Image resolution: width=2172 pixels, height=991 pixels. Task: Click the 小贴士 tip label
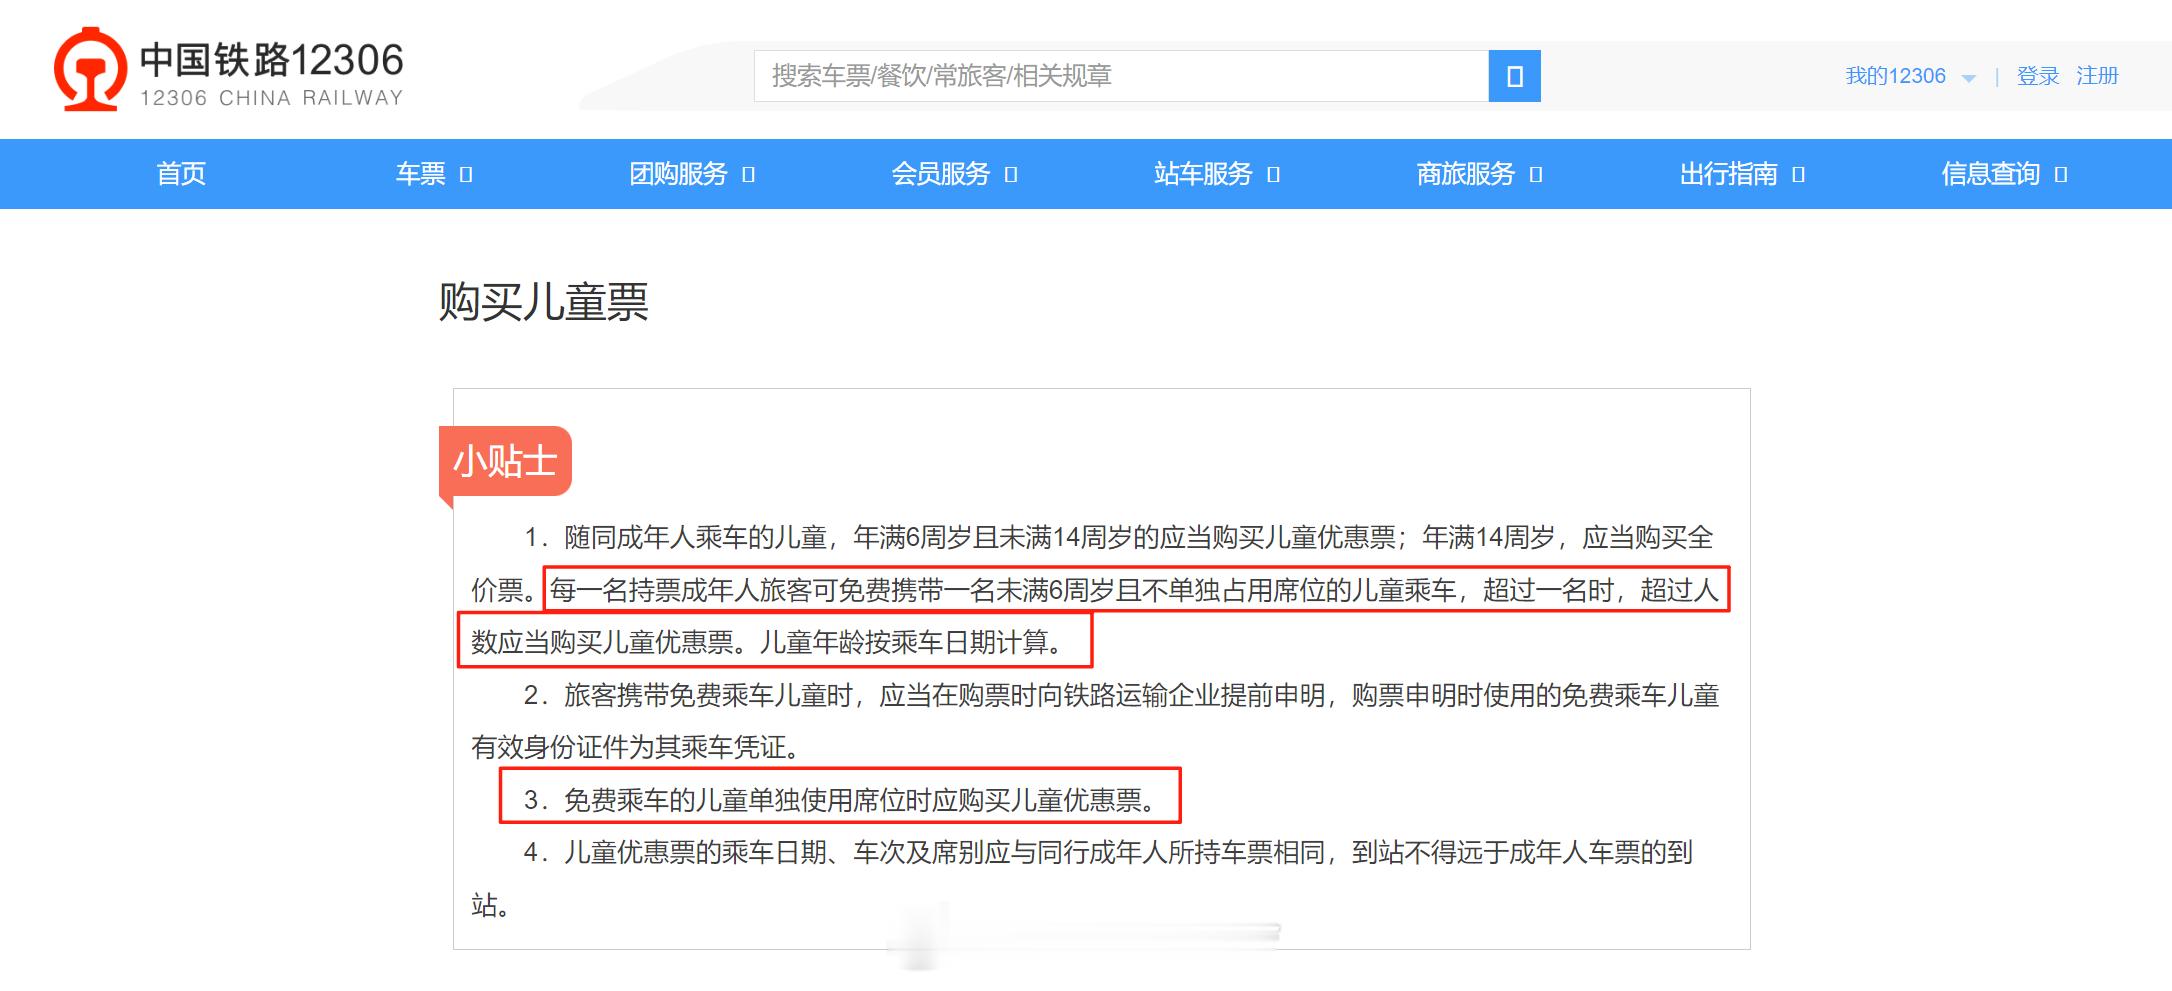505,461
